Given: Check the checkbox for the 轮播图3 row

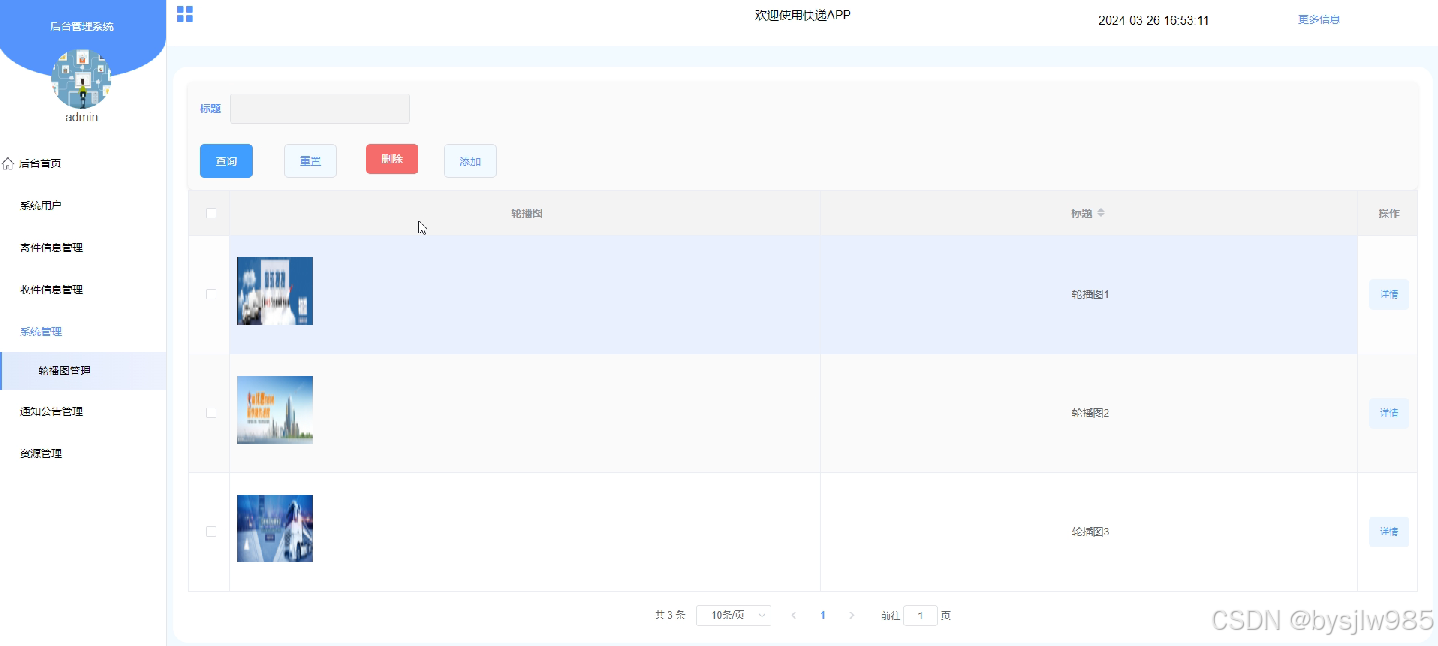Looking at the screenshot, I should pos(211,531).
